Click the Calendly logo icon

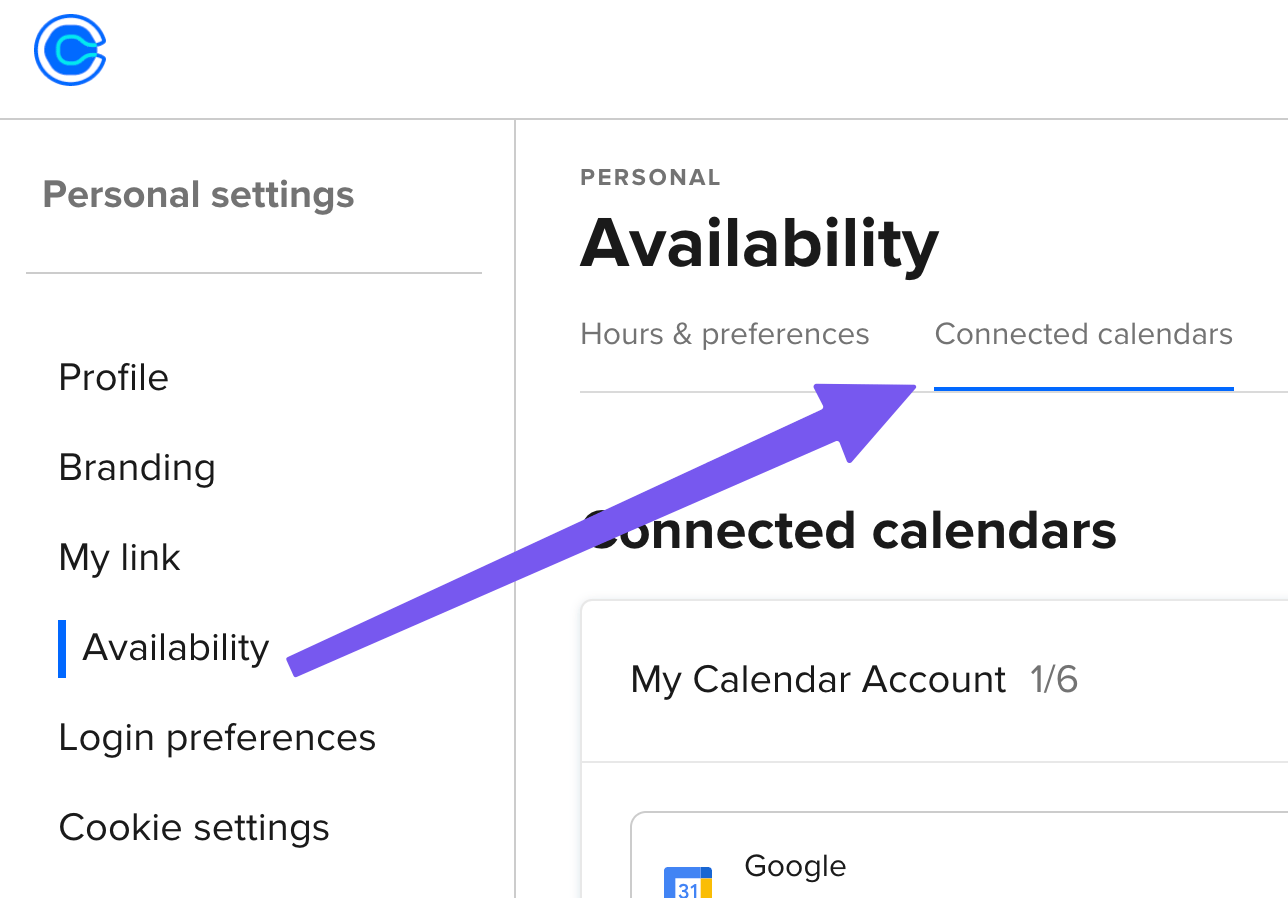pyautogui.click(x=70, y=50)
